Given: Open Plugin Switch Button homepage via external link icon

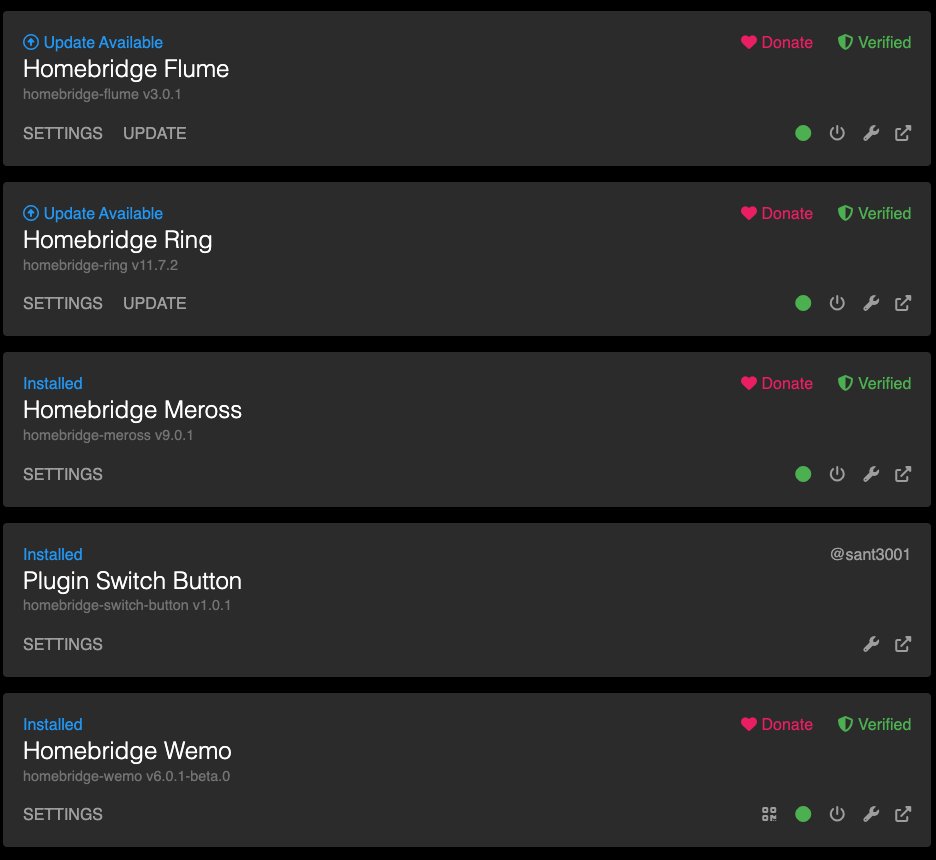Looking at the screenshot, I should [x=903, y=644].
